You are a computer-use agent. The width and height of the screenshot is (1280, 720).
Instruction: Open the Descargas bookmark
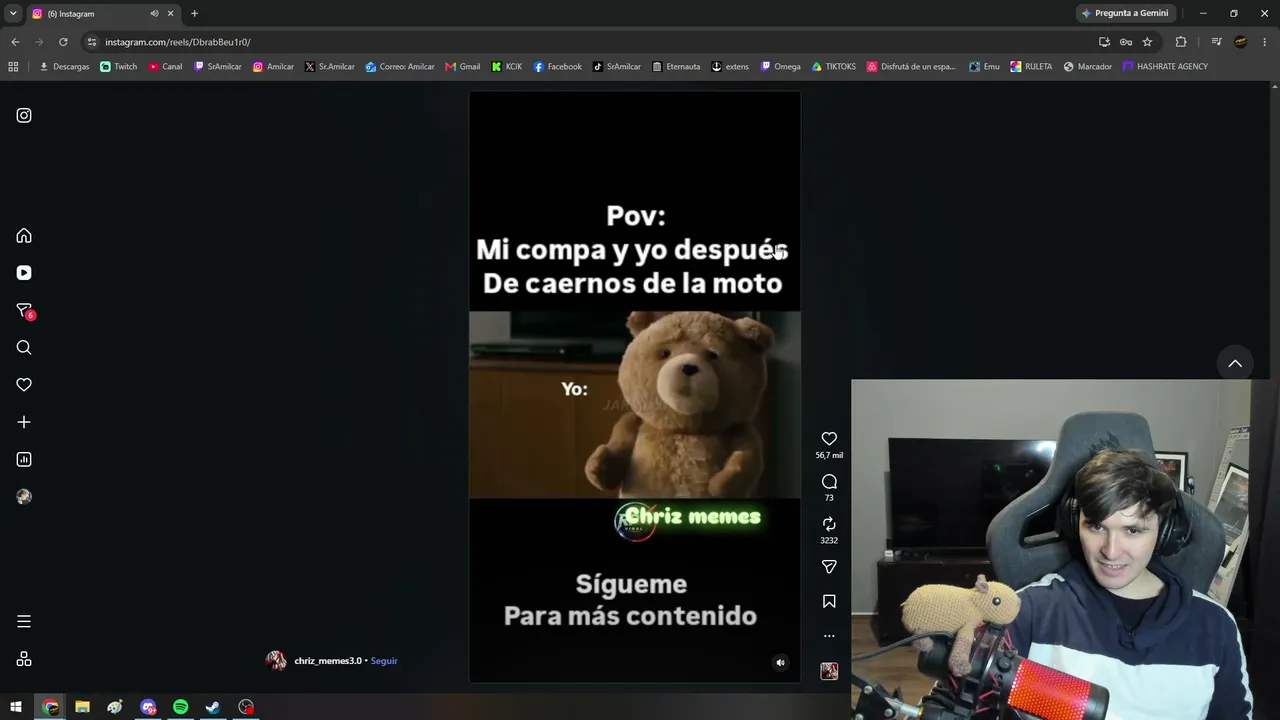tap(64, 67)
